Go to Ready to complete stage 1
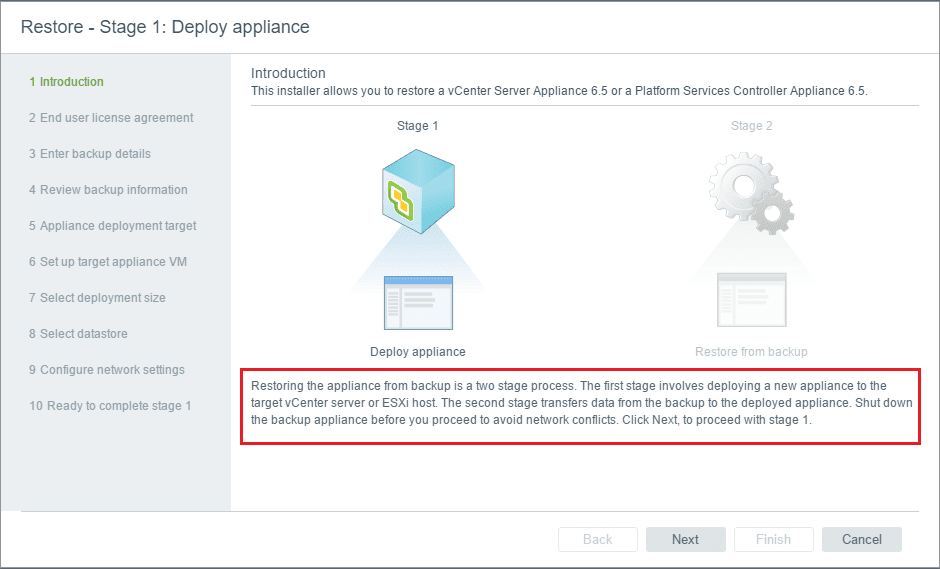 (110, 406)
